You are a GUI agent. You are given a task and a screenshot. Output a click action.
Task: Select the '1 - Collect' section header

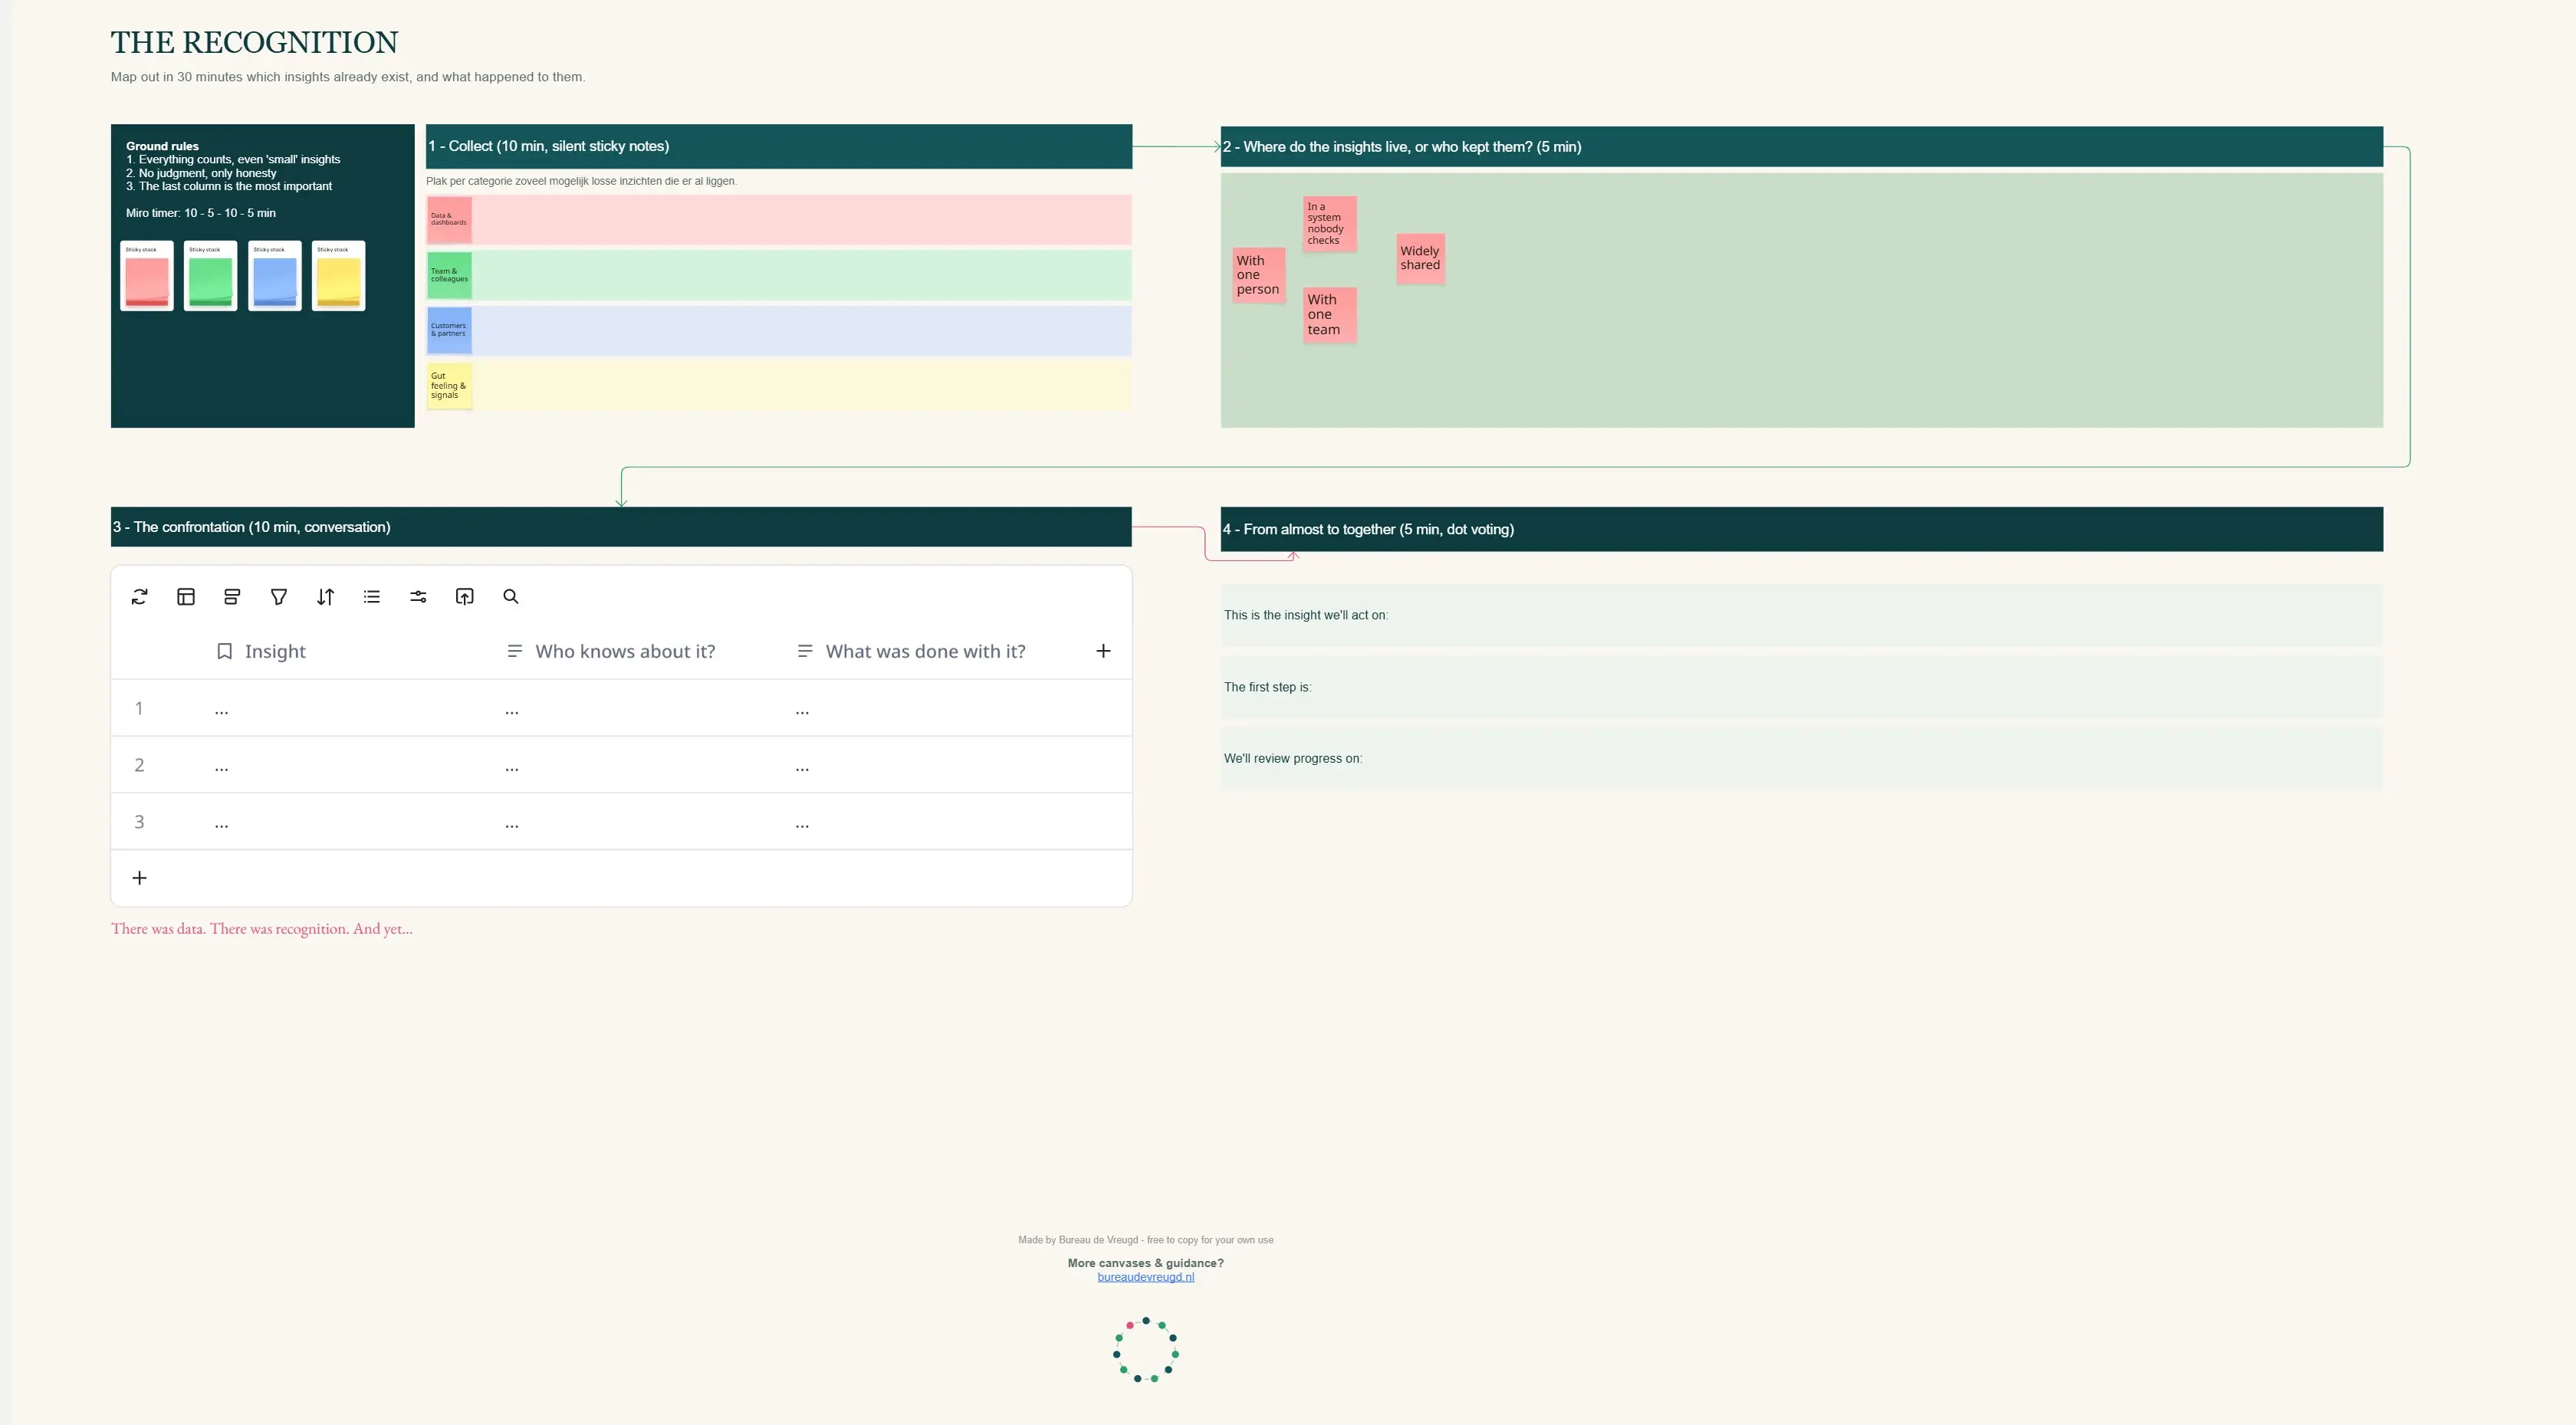tap(779, 146)
